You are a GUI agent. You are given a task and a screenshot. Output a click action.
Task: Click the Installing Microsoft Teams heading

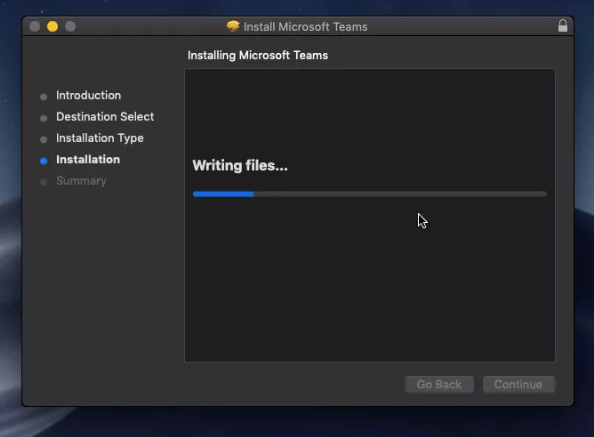click(x=258, y=55)
